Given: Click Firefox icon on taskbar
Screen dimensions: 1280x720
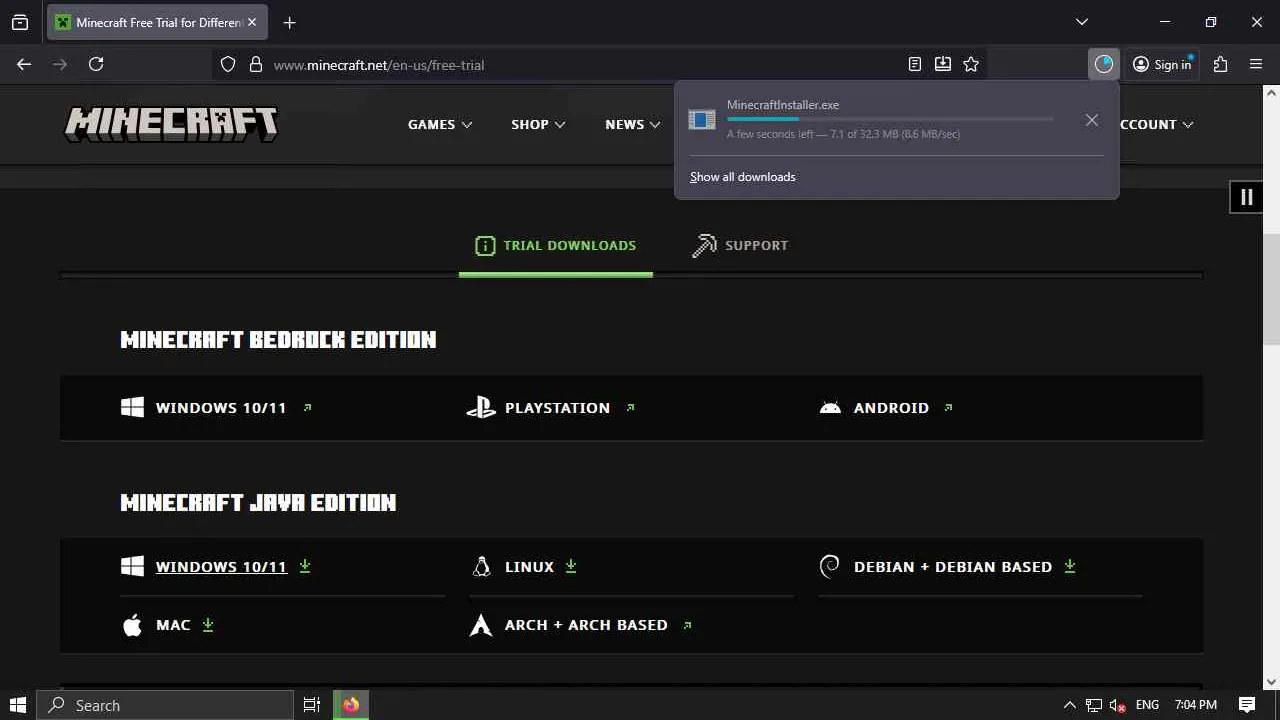Looking at the screenshot, I should (x=351, y=705).
